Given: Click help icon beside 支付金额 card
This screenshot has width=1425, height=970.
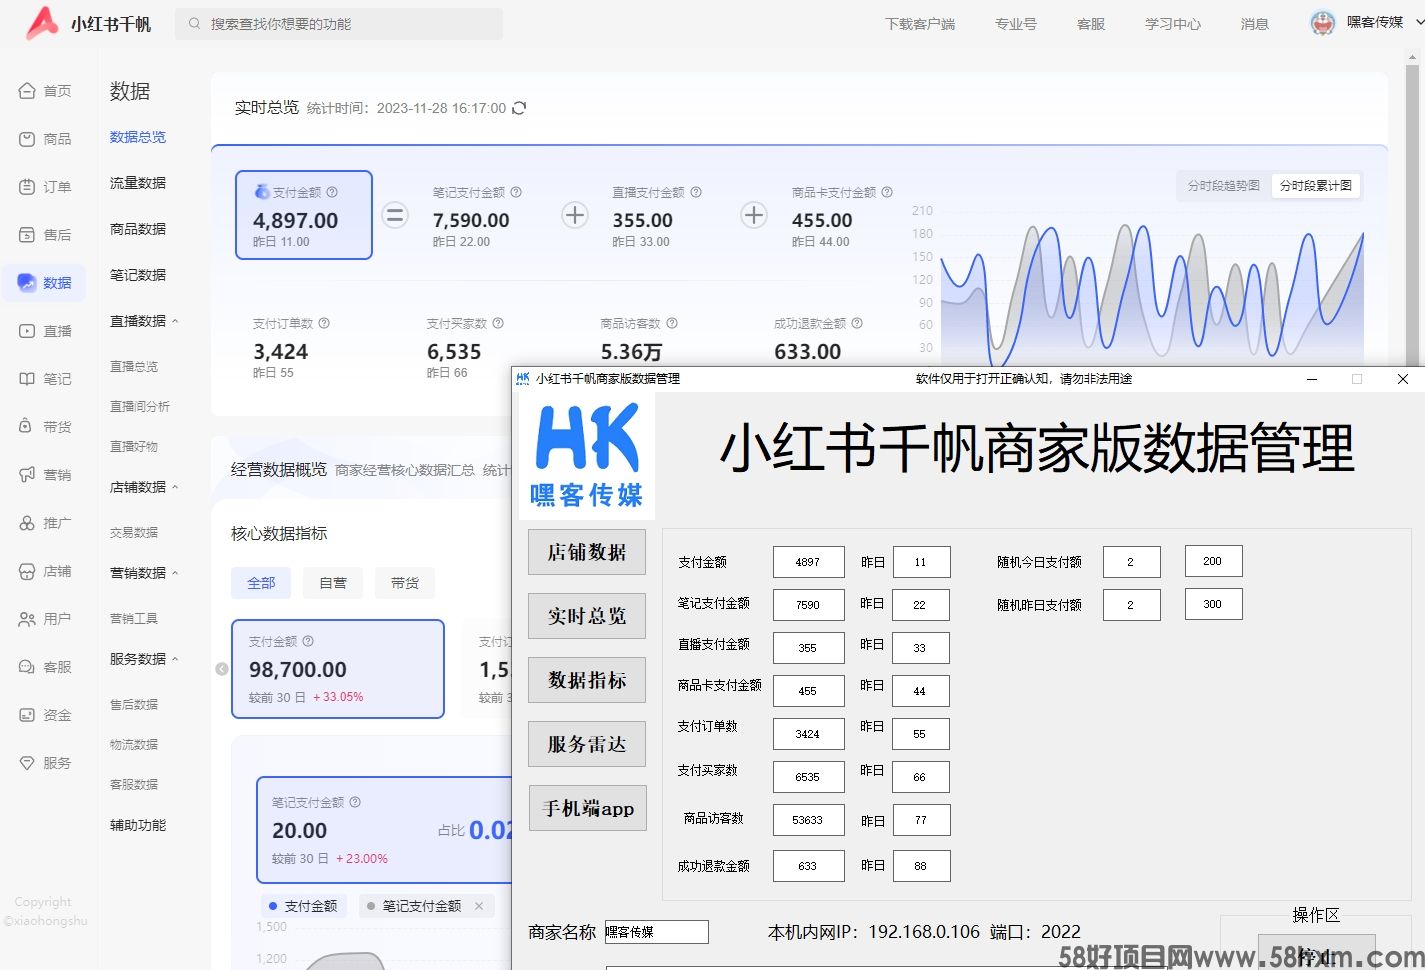Looking at the screenshot, I should (x=332, y=192).
